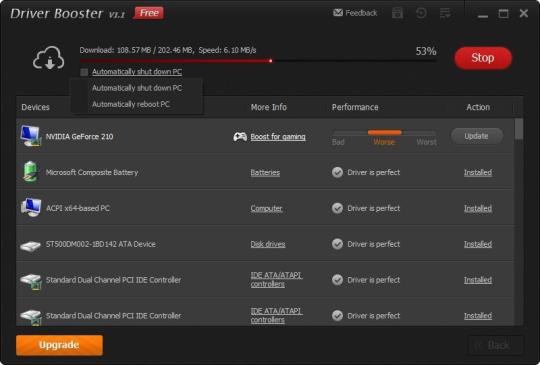
Task: Click the restore history icon in title bar
Action: 421,13
